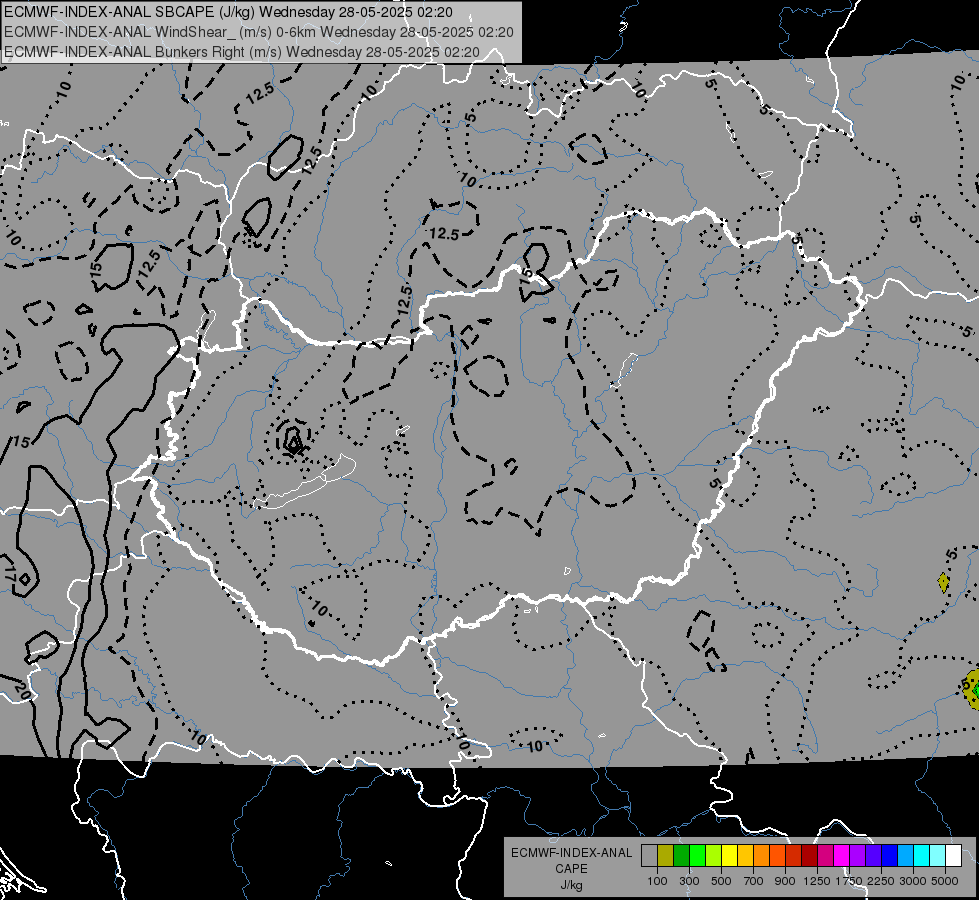This screenshot has width=979, height=900.
Task: Click the CAPE label in legend
Action: pos(571,869)
